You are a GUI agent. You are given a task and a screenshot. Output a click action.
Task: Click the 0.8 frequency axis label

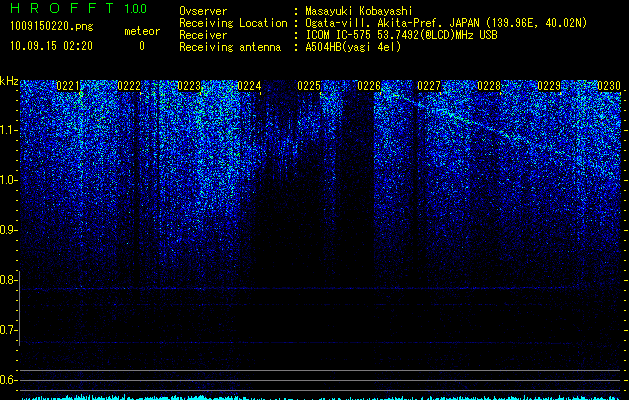coord(8,280)
